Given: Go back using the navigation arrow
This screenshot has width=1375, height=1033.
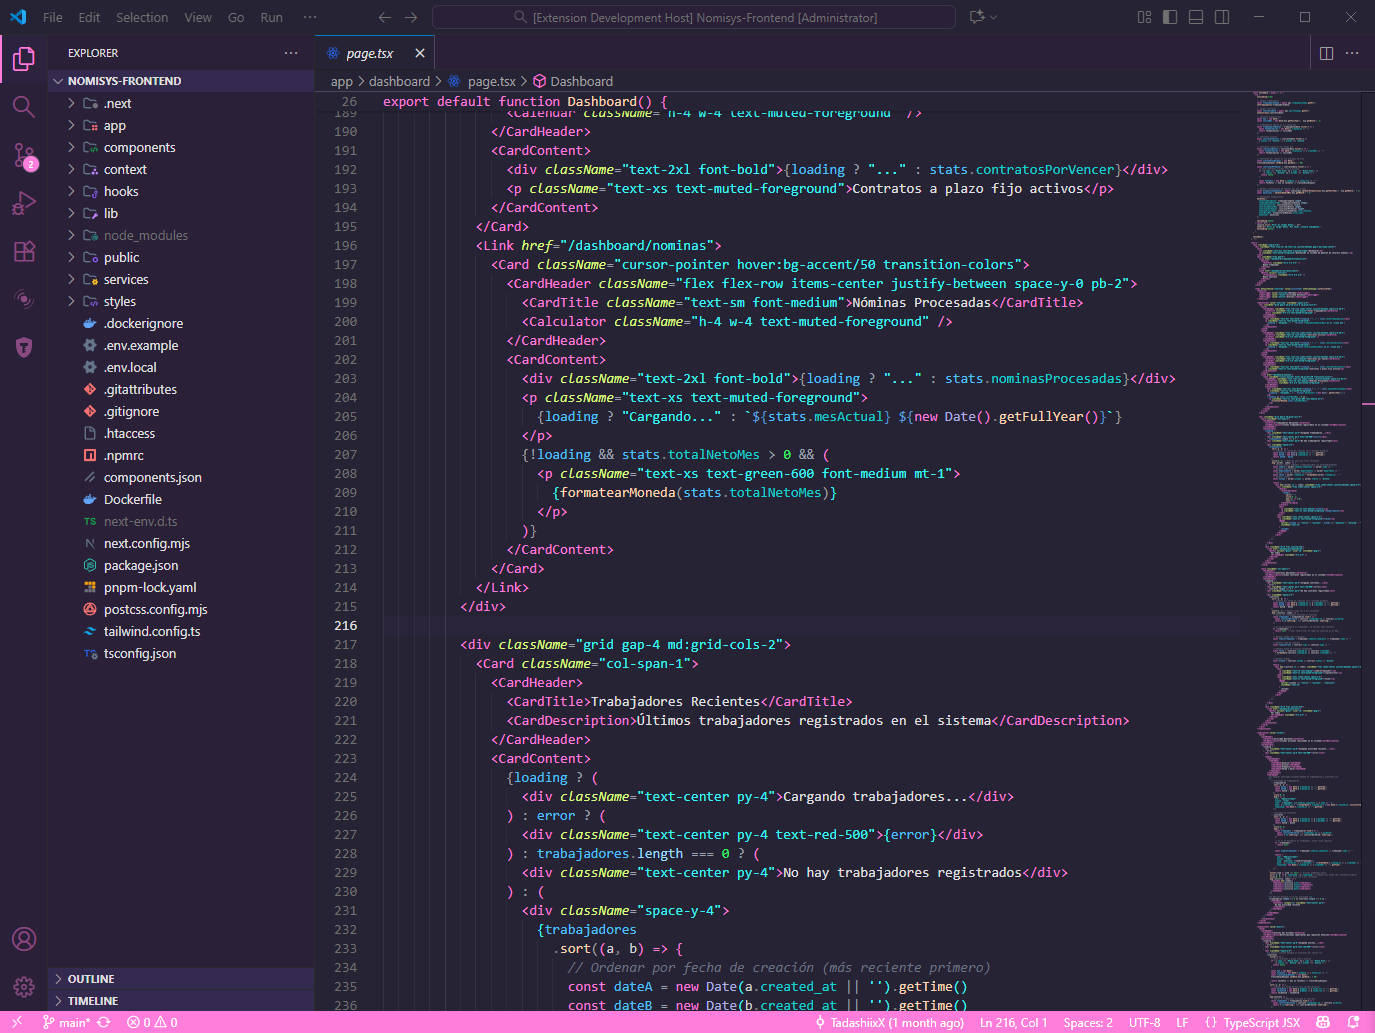Looking at the screenshot, I should point(385,17).
